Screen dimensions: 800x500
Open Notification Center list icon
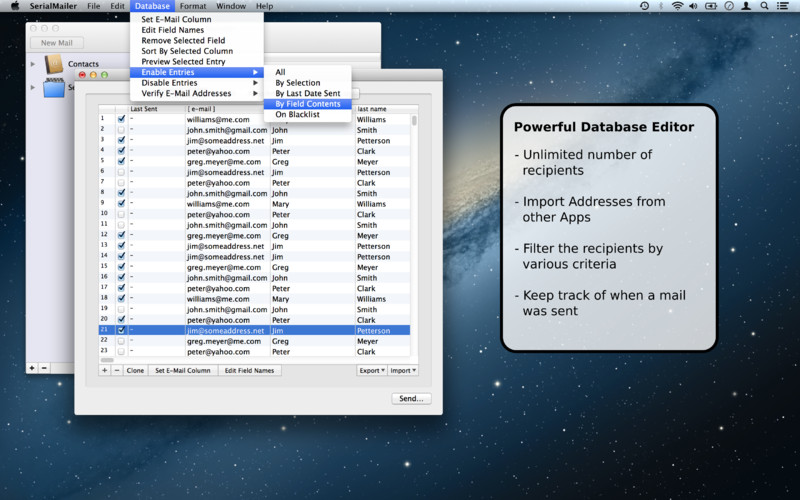coord(783,6)
